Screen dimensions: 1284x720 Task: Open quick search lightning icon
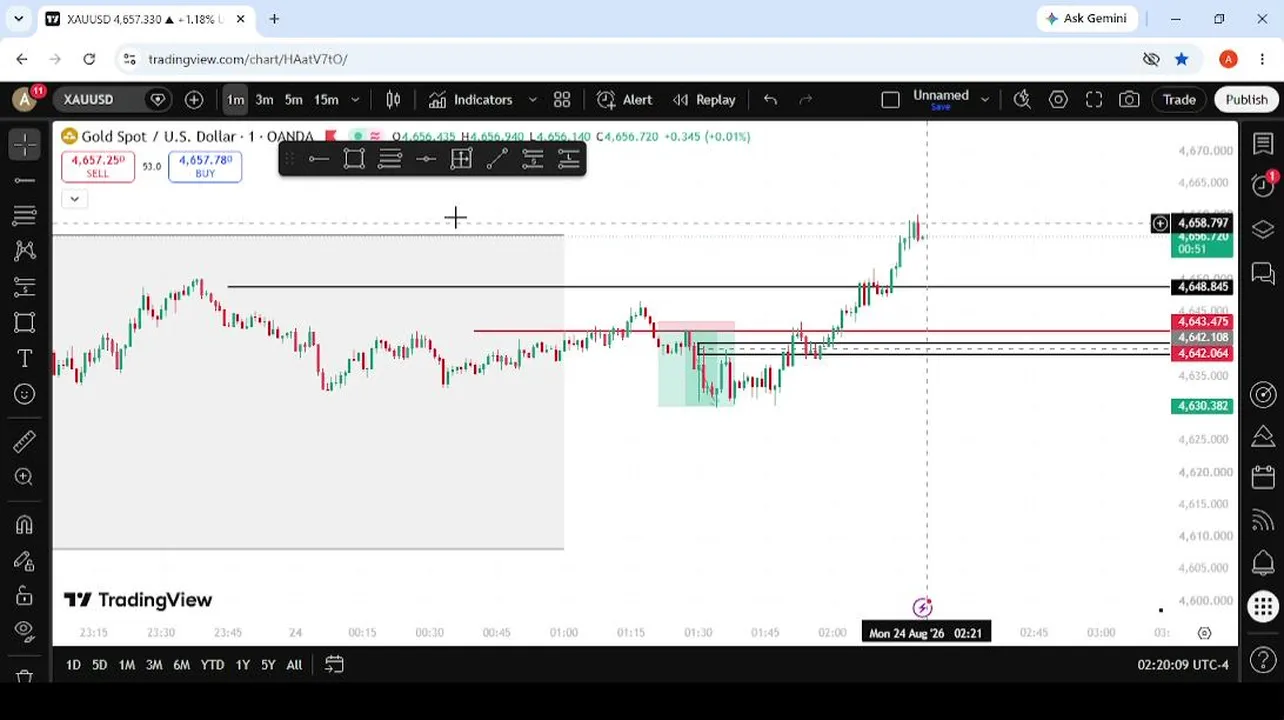click(1022, 99)
